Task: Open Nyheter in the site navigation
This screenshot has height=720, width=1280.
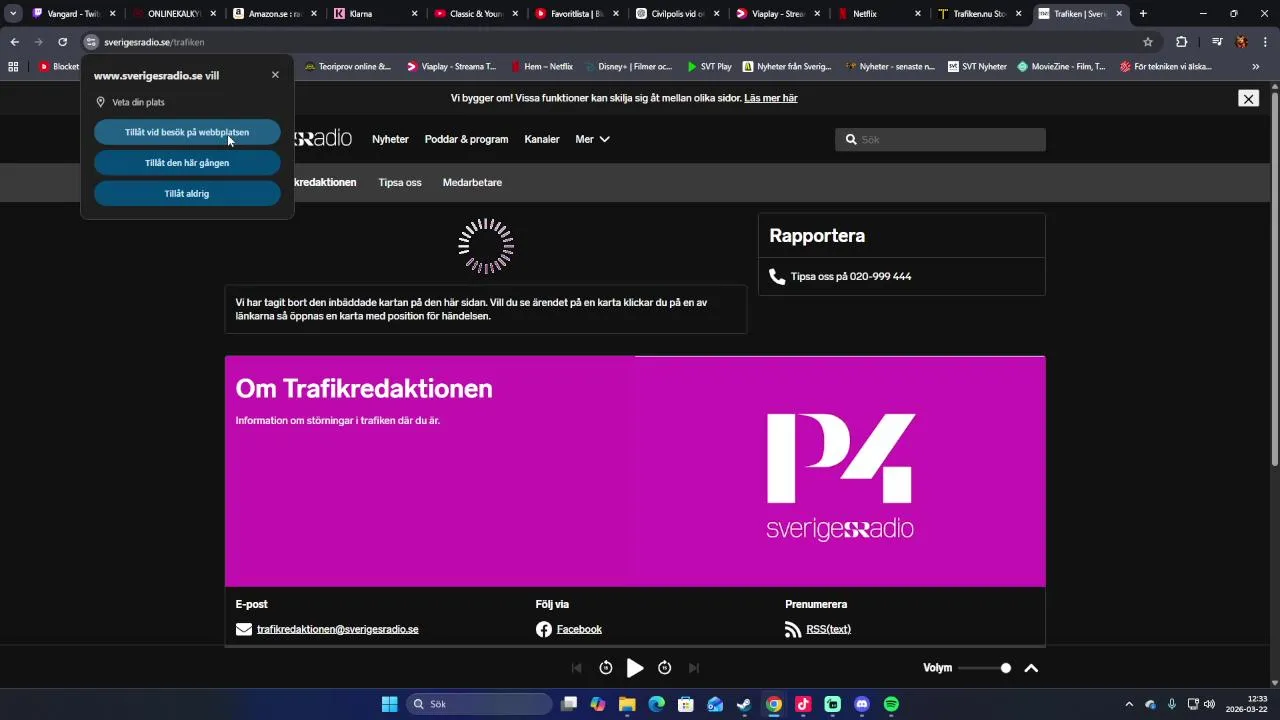Action: [390, 139]
